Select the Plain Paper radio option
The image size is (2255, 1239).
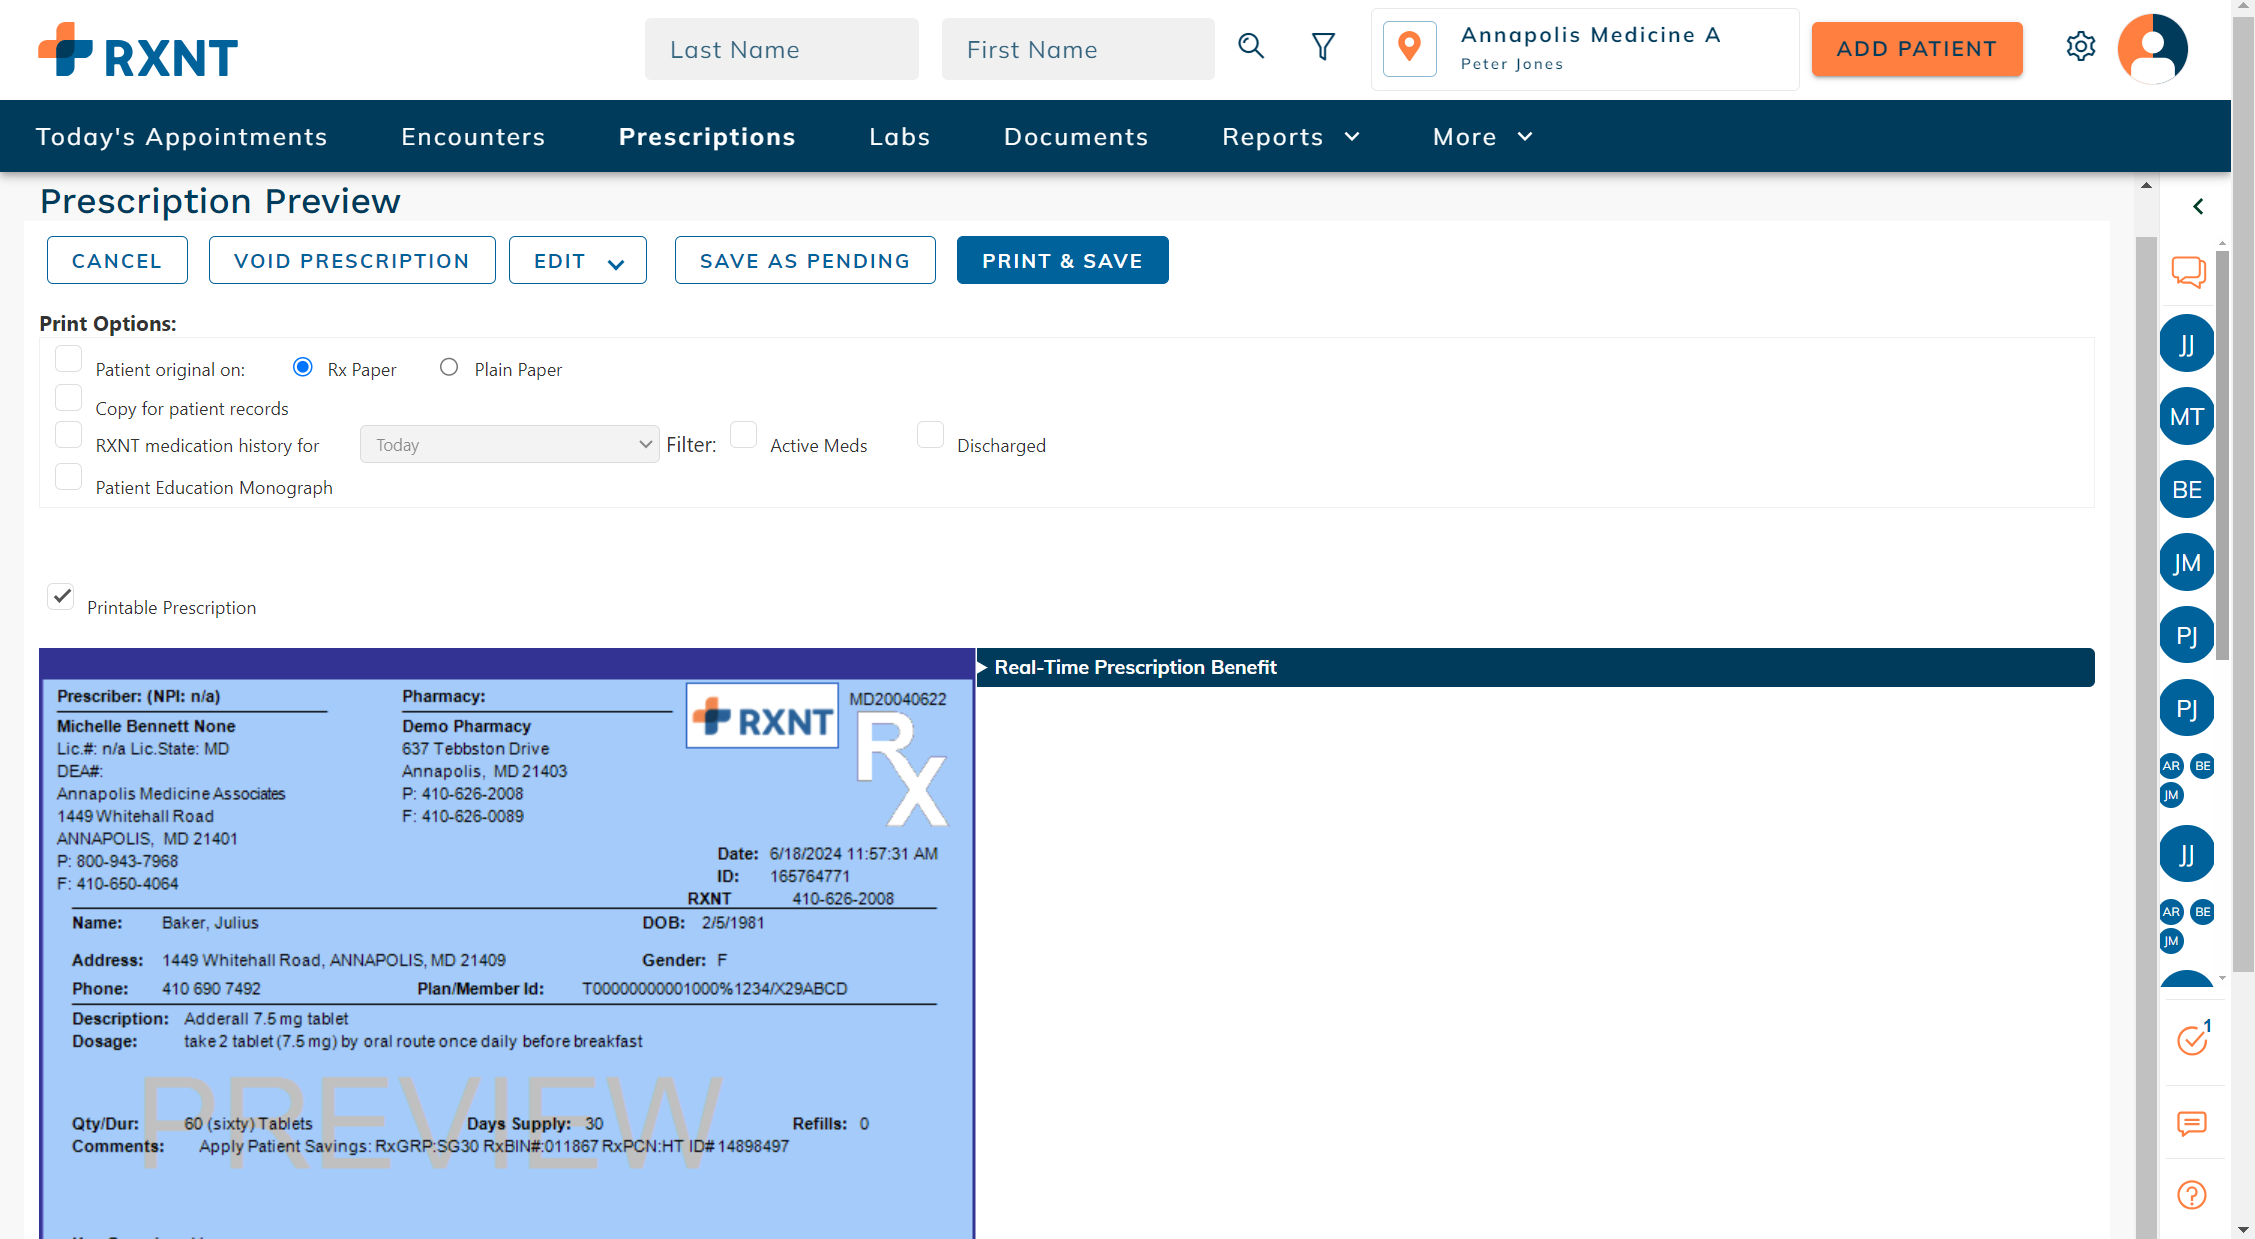tap(449, 368)
